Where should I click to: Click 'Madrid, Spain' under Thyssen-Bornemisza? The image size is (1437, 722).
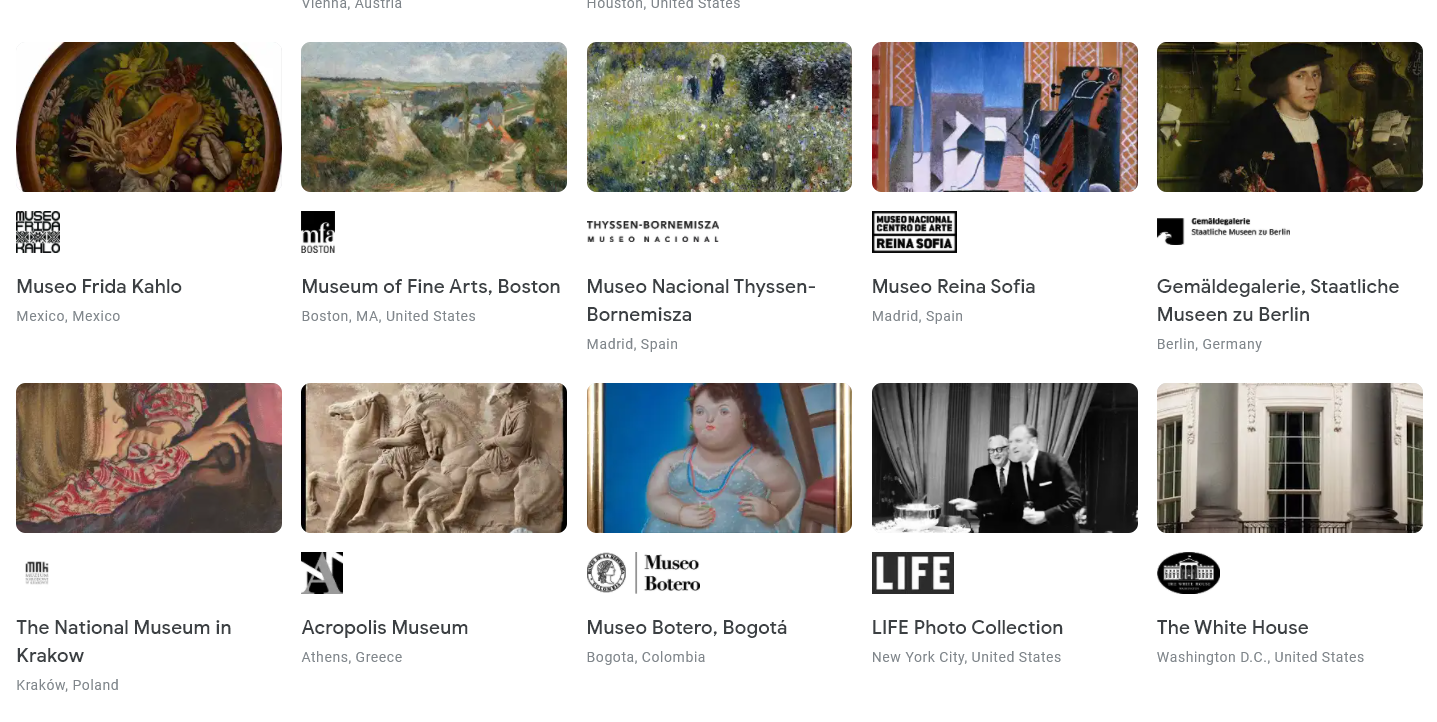click(632, 344)
